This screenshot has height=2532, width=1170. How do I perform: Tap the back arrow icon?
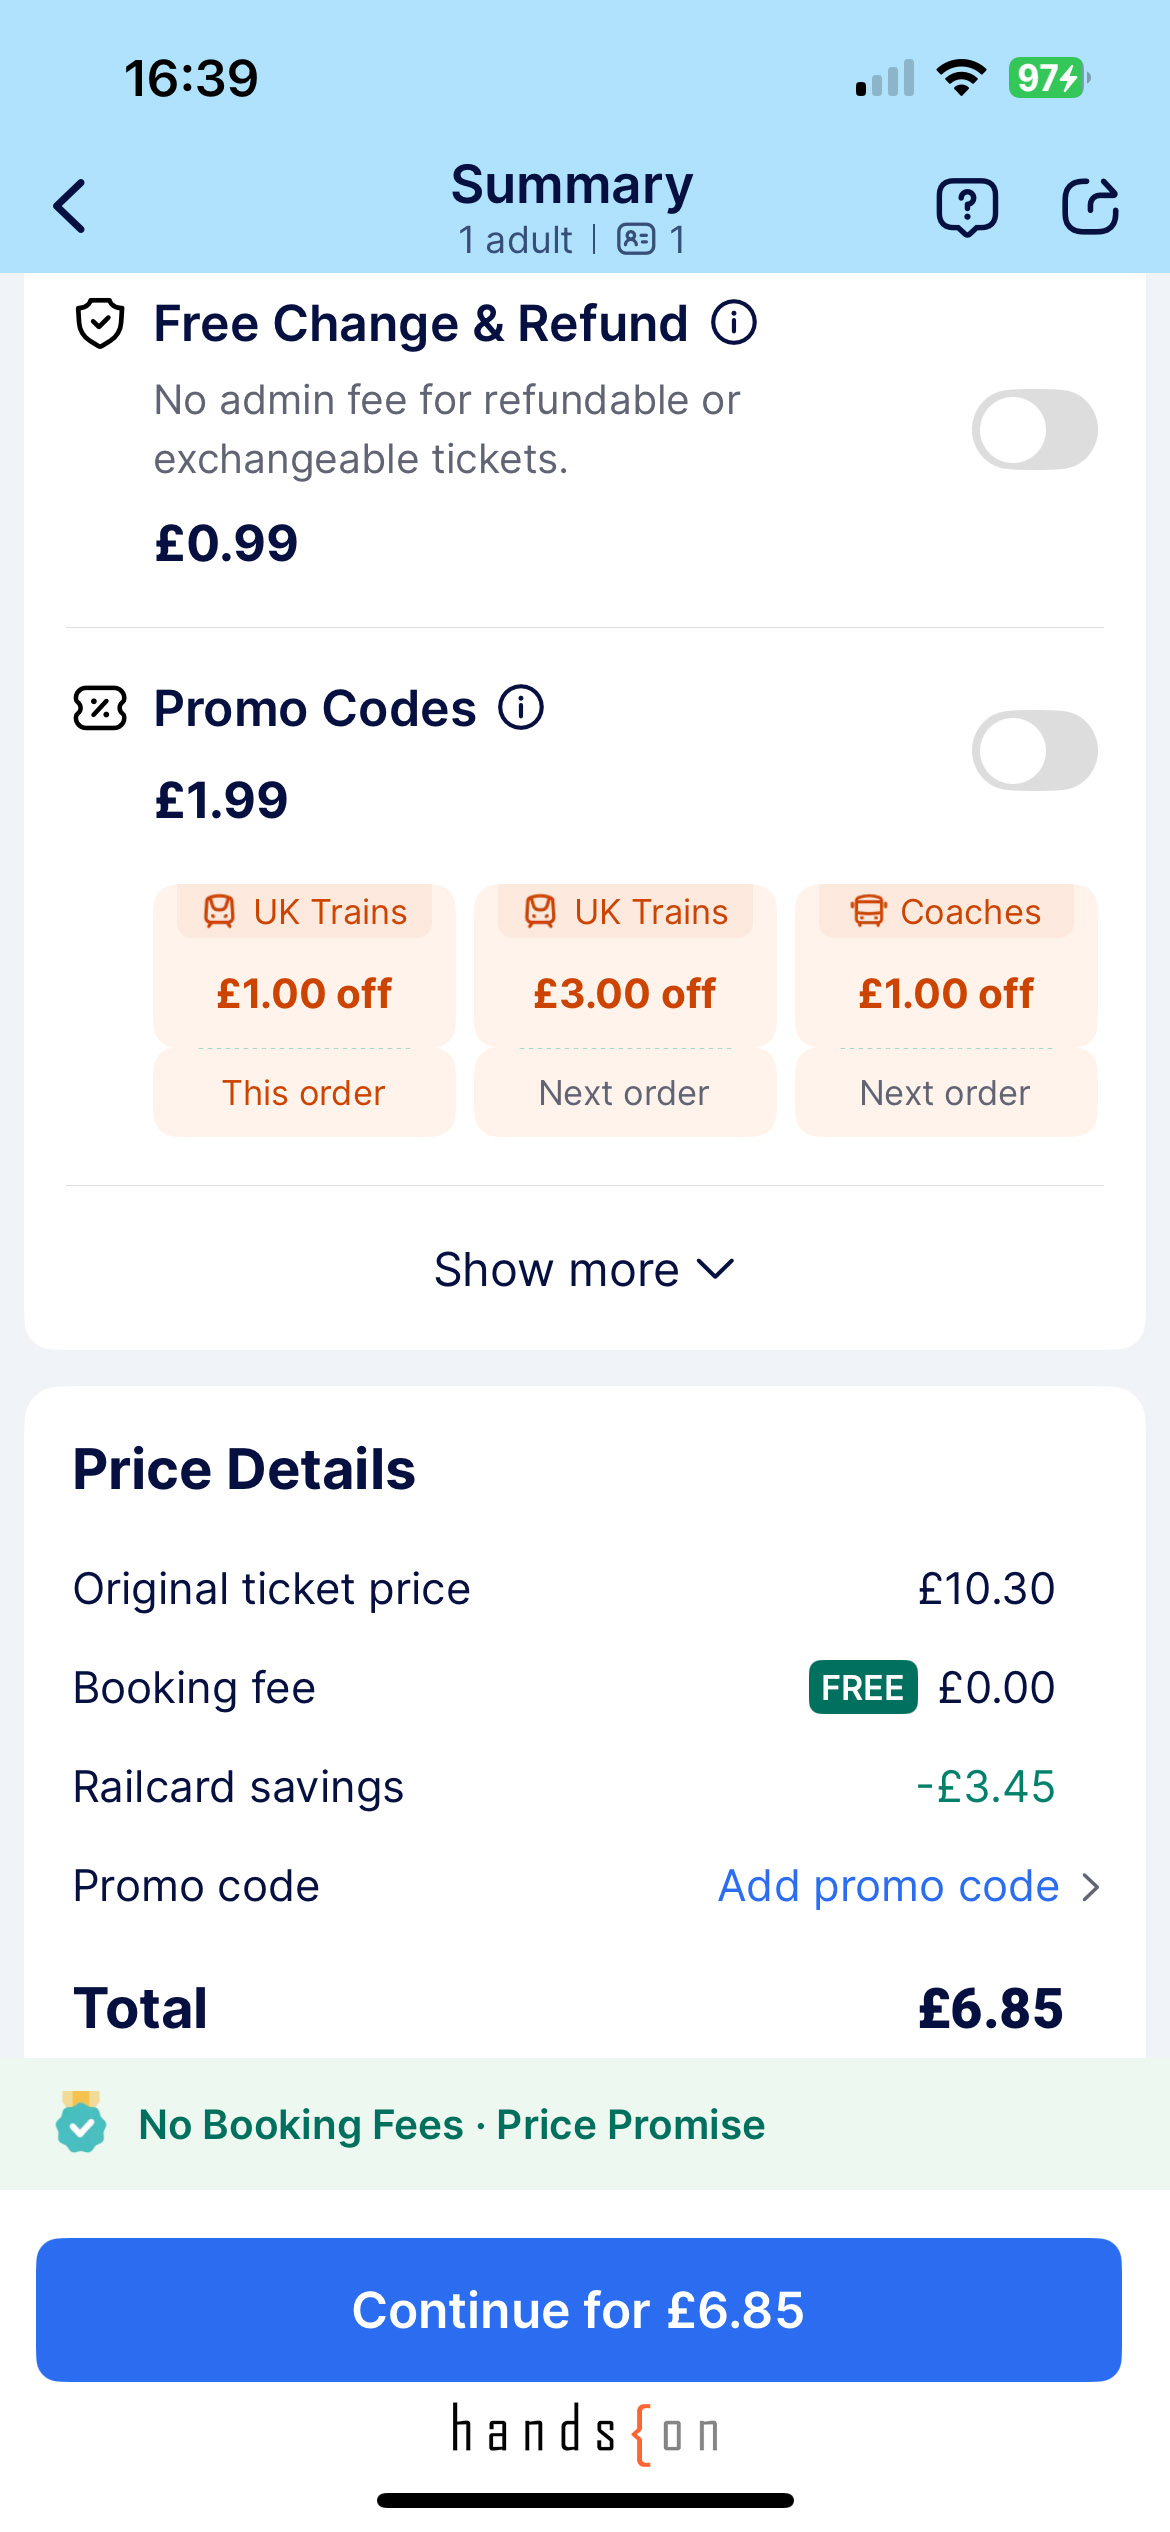click(70, 206)
